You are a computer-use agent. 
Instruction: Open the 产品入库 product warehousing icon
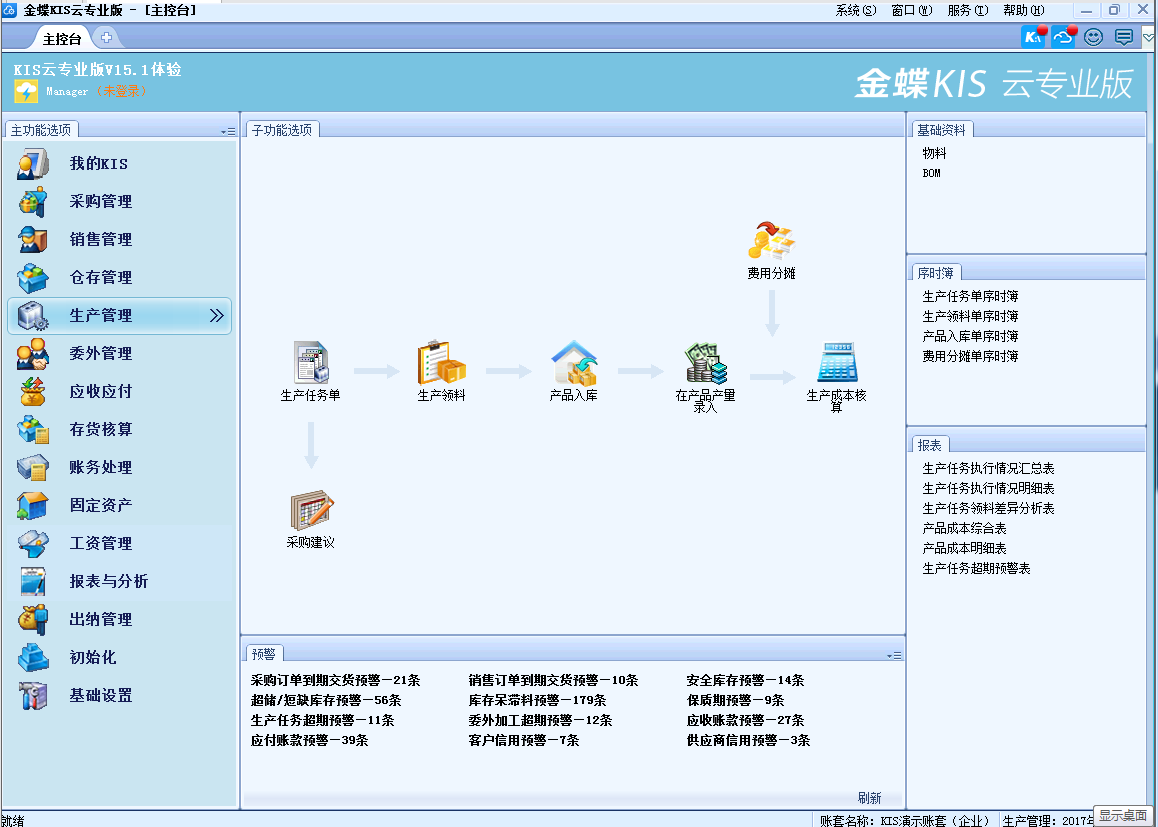(574, 363)
